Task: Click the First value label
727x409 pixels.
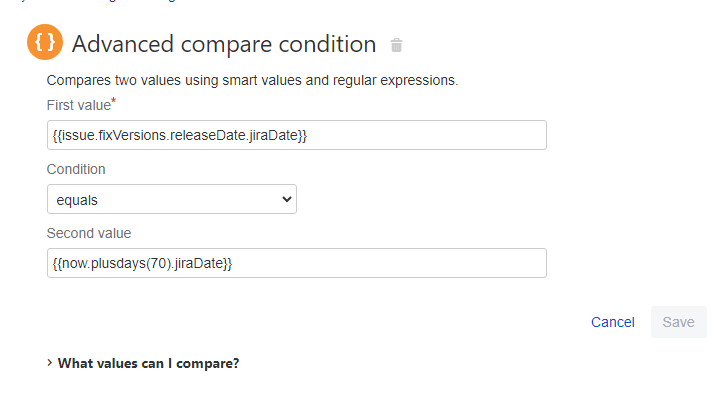Action: point(79,105)
